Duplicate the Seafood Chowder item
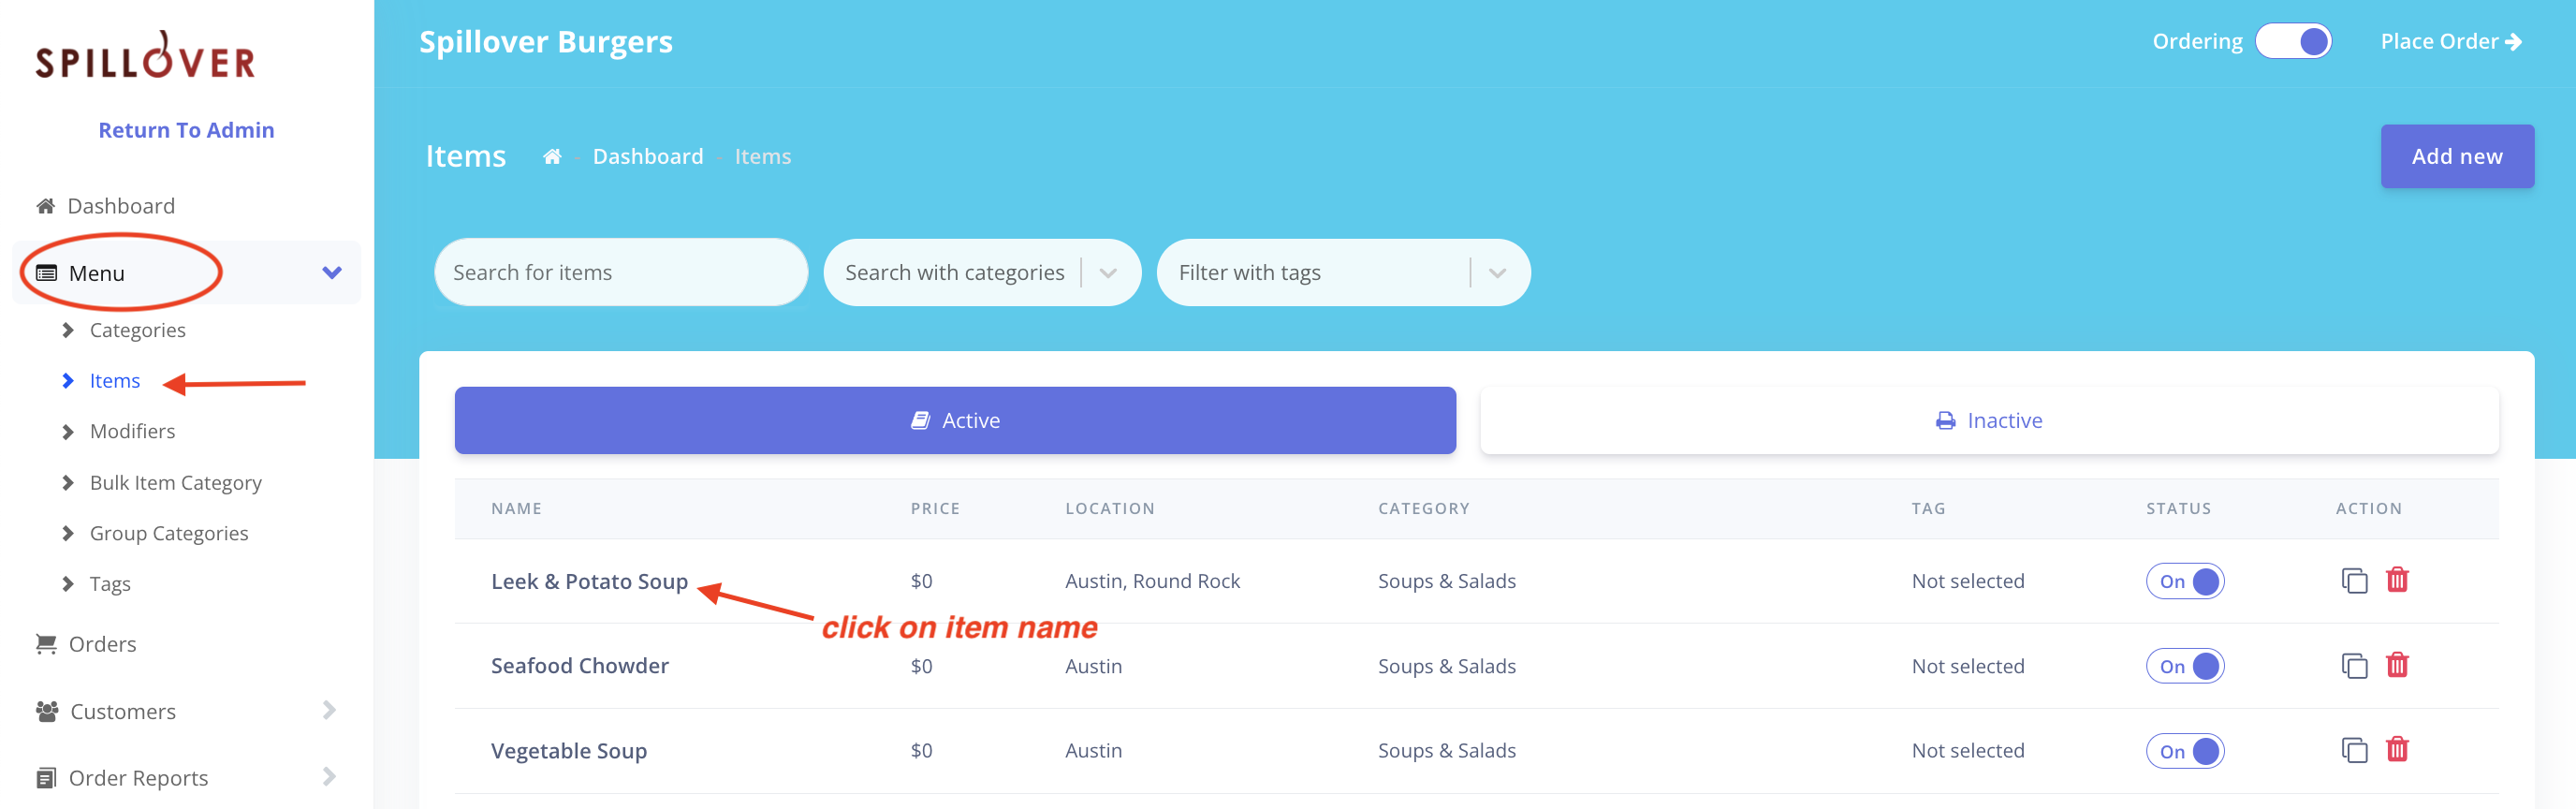Image resolution: width=2576 pixels, height=809 pixels. [2355, 666]
